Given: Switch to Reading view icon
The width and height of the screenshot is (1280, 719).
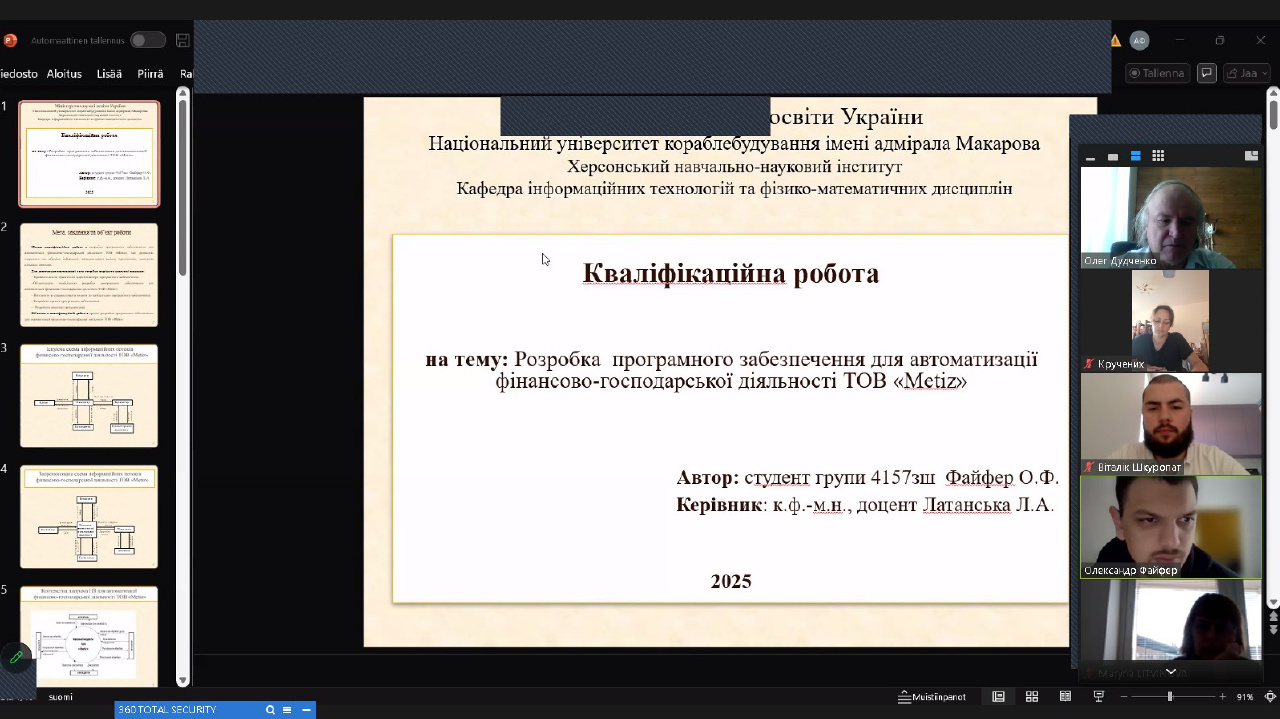Looking at the screenshot, I should [x=1065, y=696].
